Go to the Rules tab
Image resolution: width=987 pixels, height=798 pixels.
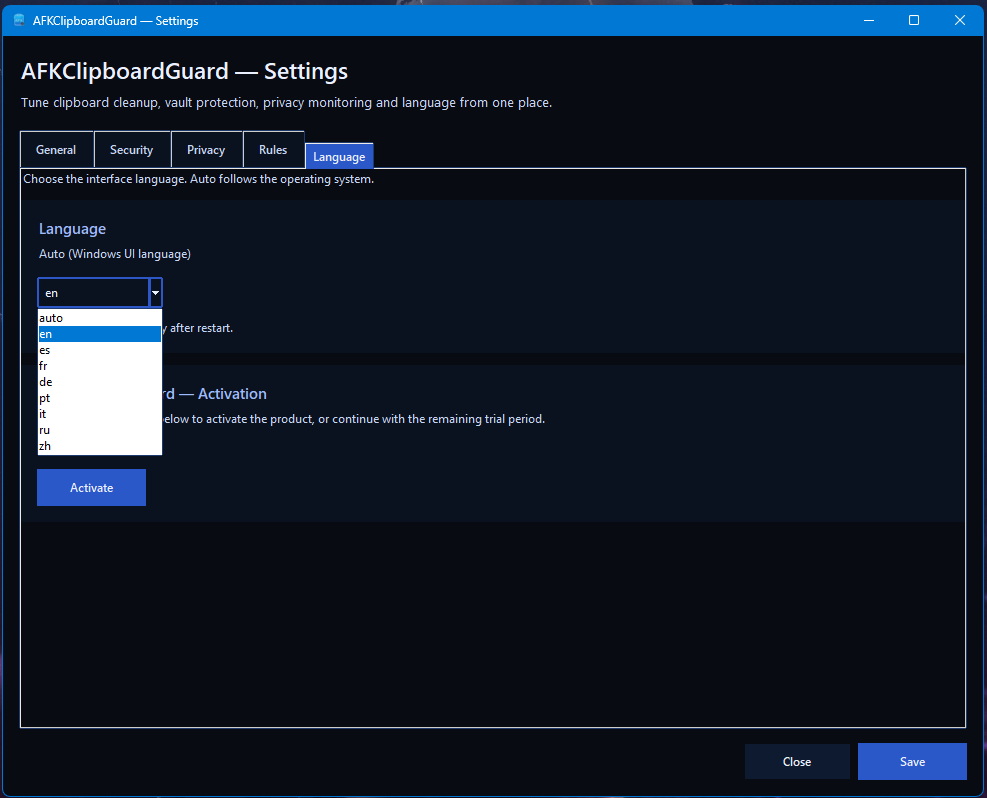click(273, 150)
